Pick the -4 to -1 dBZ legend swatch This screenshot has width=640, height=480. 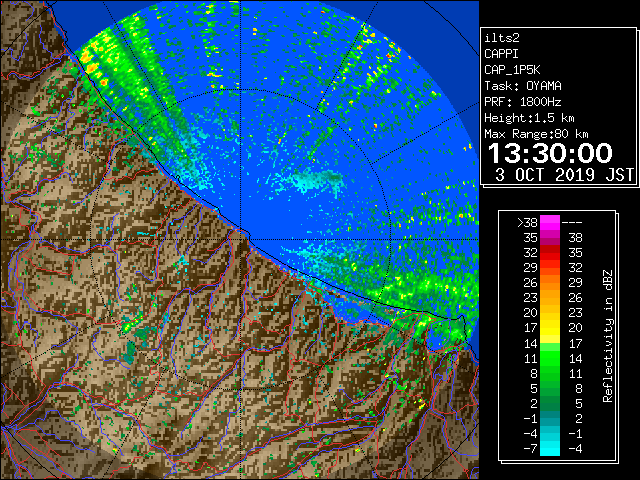550,434
